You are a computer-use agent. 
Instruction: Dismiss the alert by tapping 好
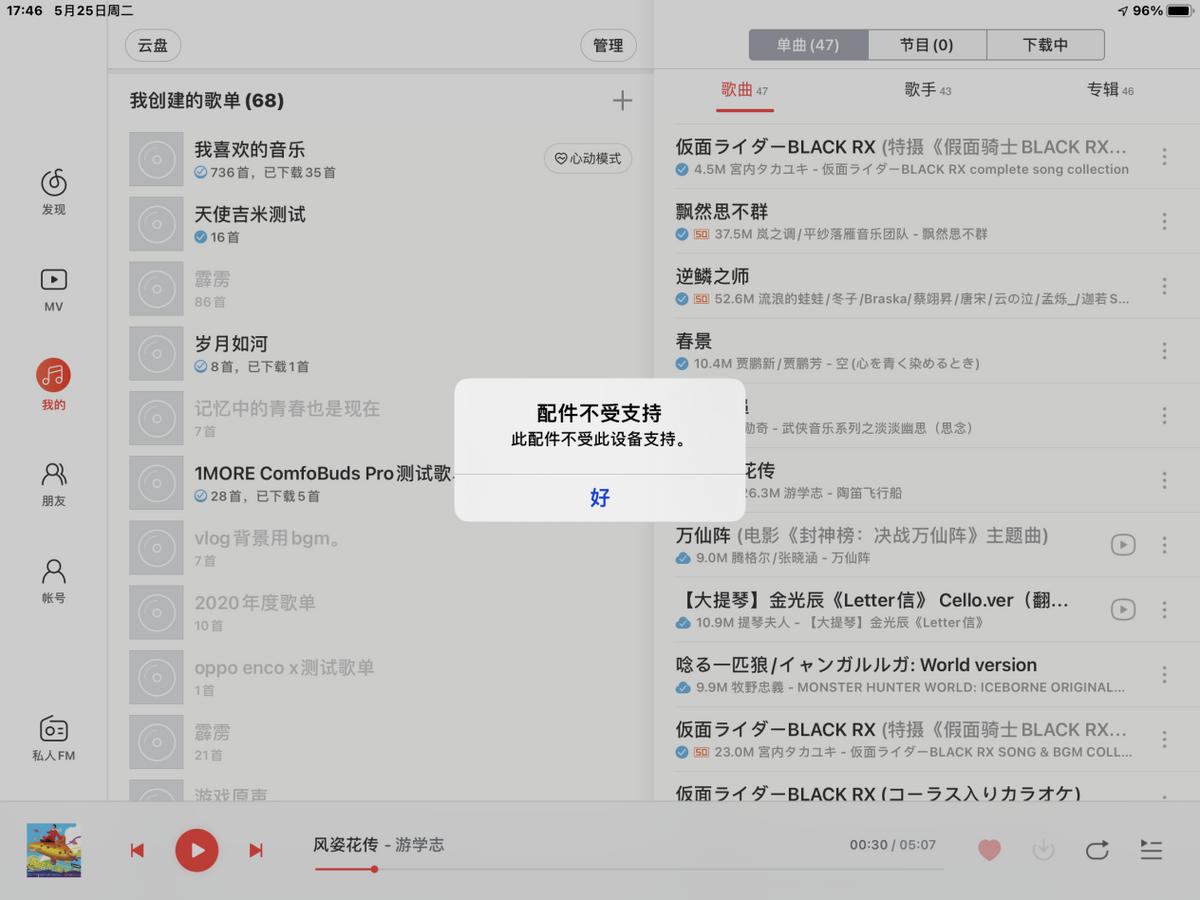pos(600,498)
